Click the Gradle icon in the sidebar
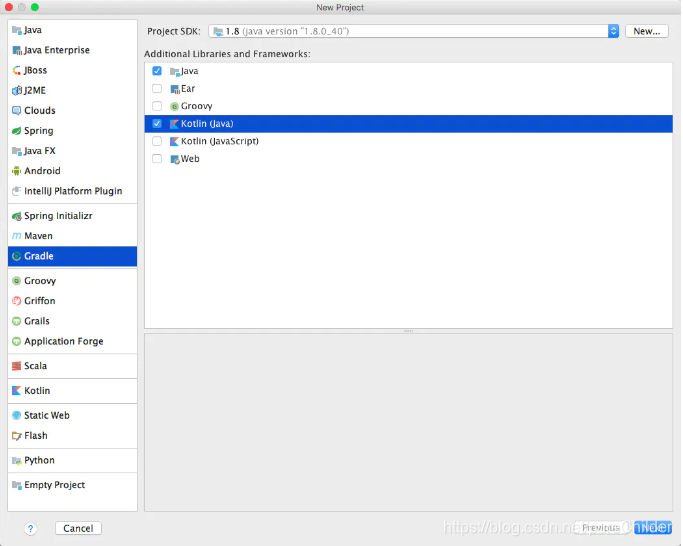Screen dimensions: 683x546 click(x=17, y=256)
